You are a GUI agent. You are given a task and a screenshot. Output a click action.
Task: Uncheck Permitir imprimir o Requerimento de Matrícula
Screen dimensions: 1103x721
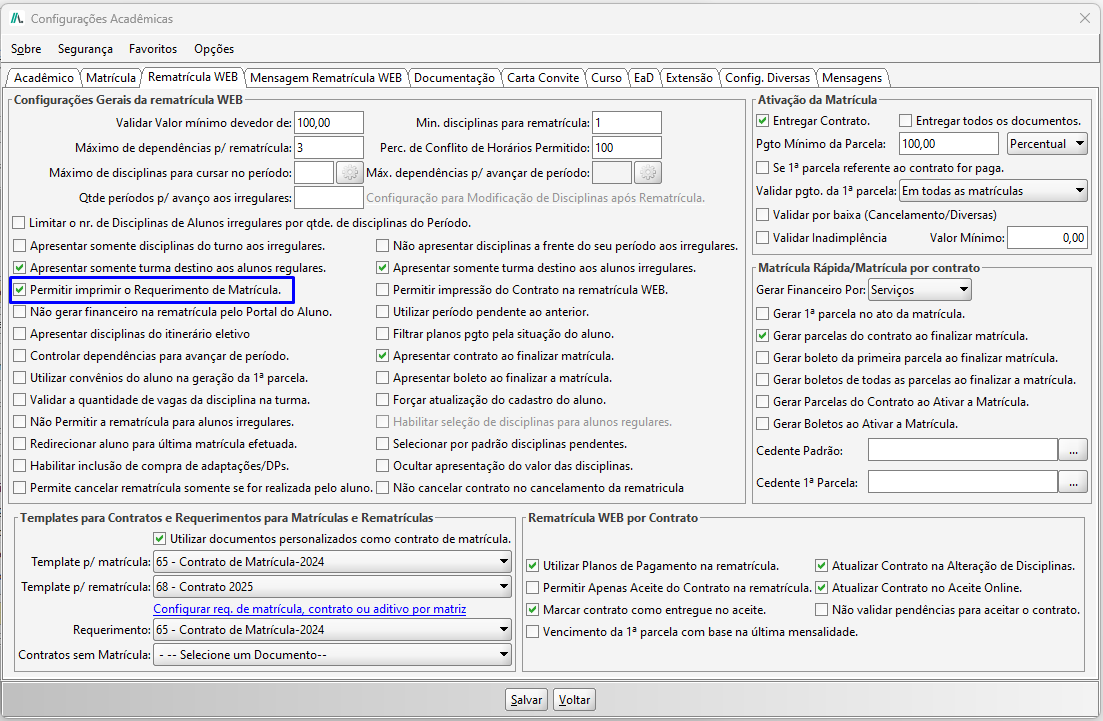click(20, 290)
